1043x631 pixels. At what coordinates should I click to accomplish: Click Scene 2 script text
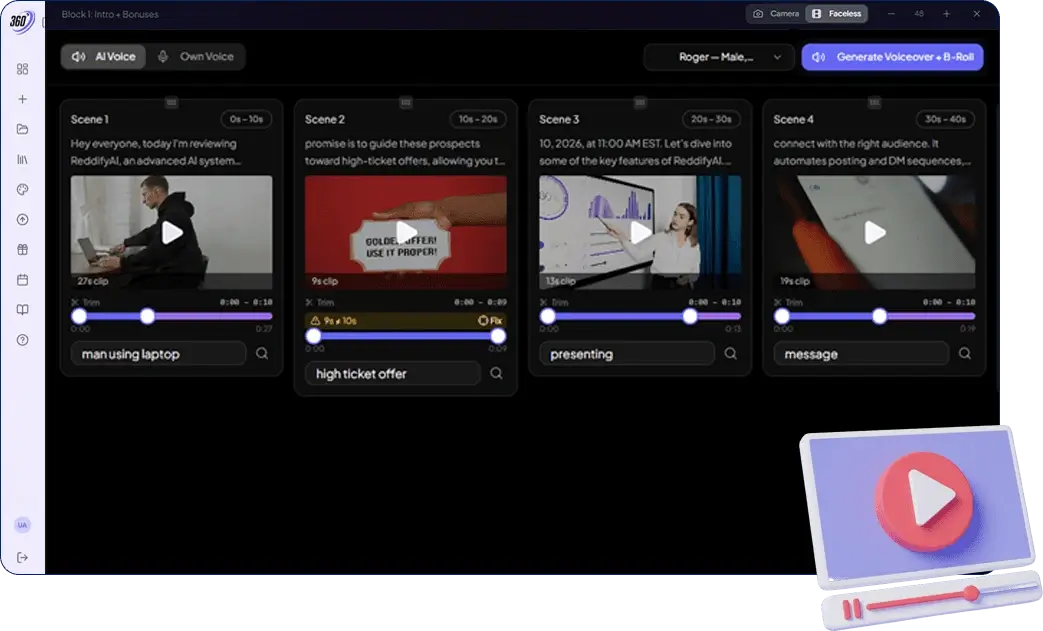(404, 152)
